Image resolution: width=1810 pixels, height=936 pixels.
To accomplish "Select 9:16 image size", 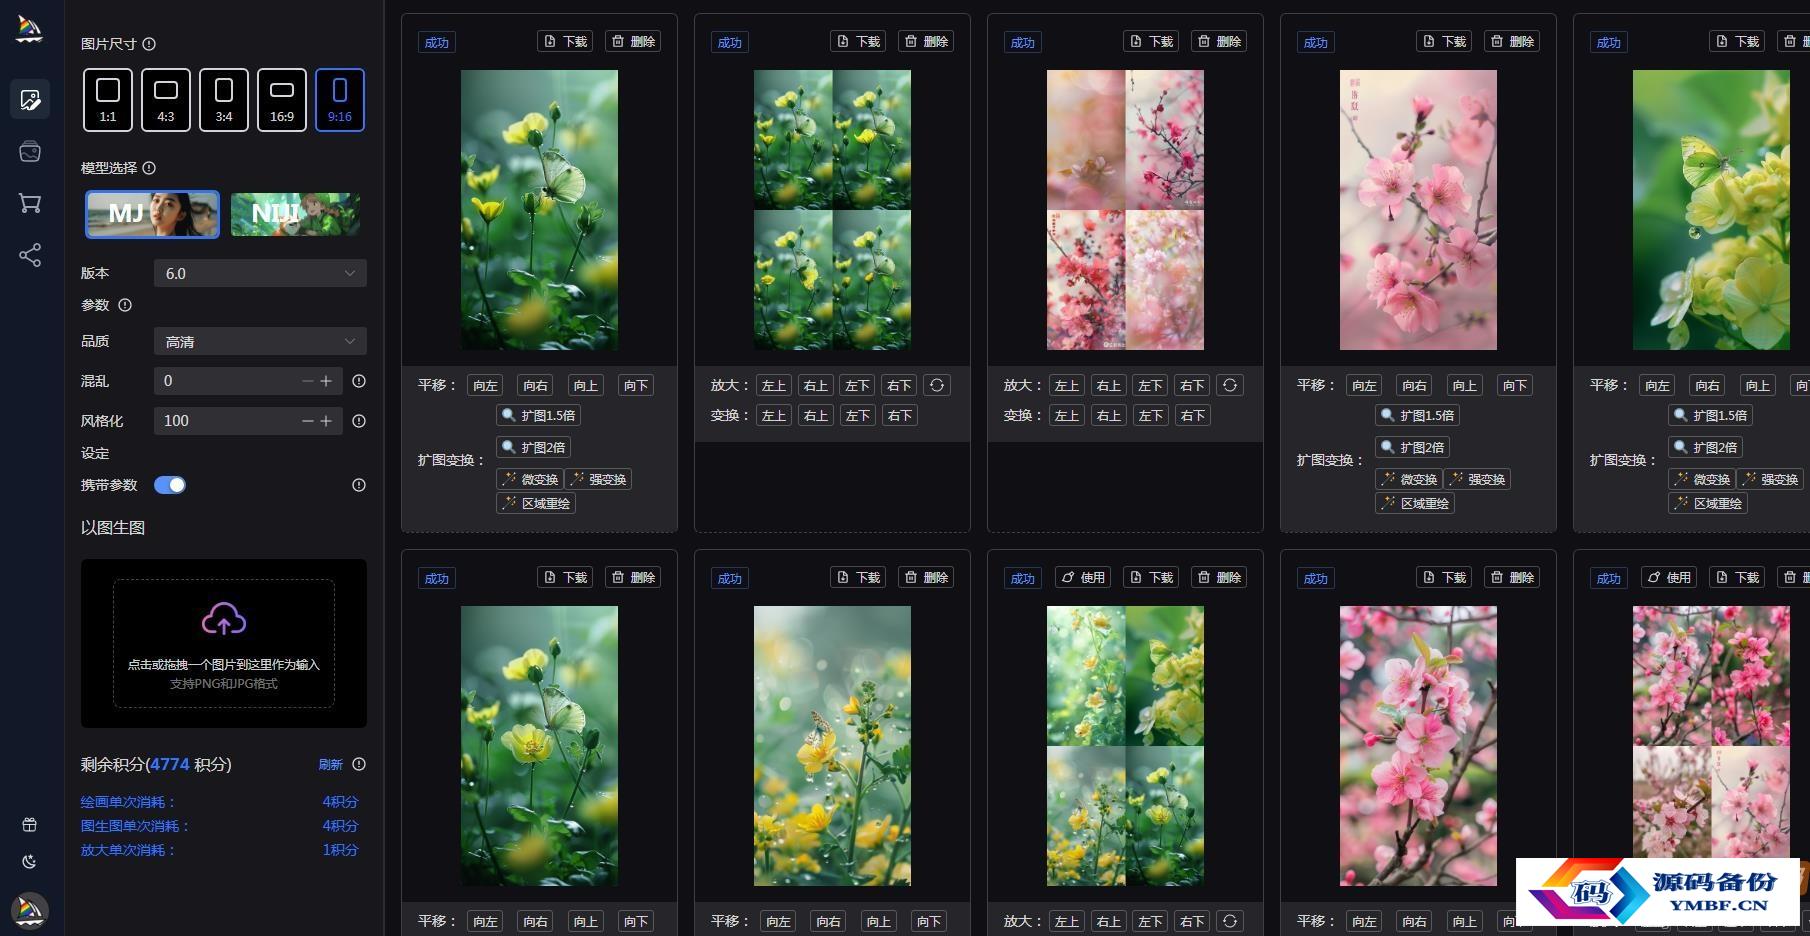I will tap(340, 100).
